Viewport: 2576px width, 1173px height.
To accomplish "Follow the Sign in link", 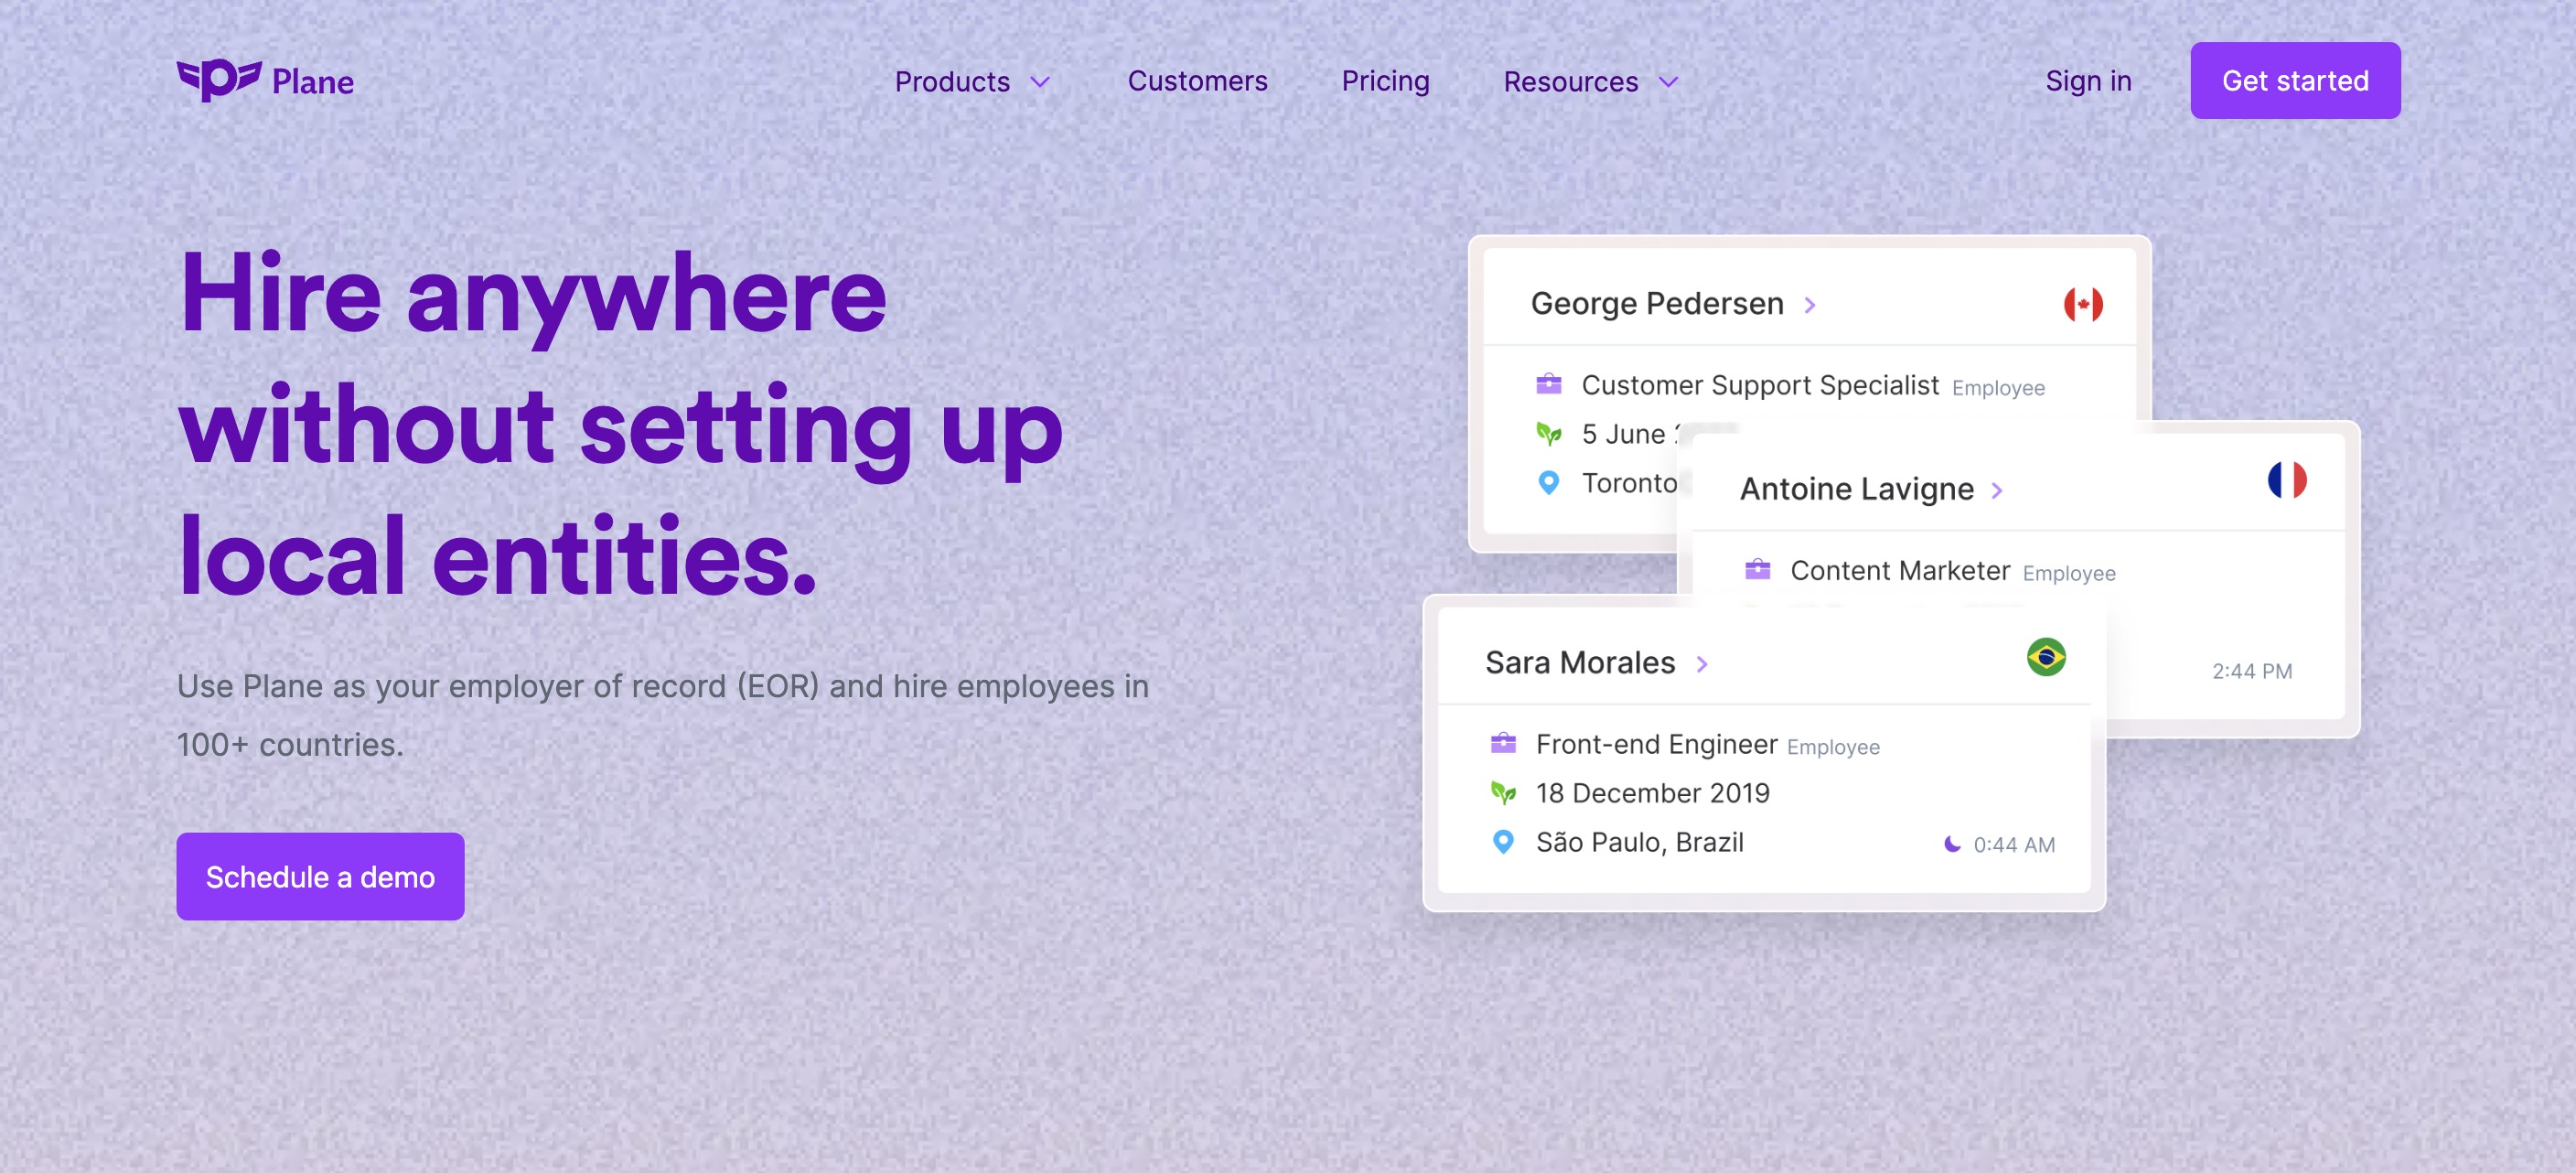I will coord(2088,81).
